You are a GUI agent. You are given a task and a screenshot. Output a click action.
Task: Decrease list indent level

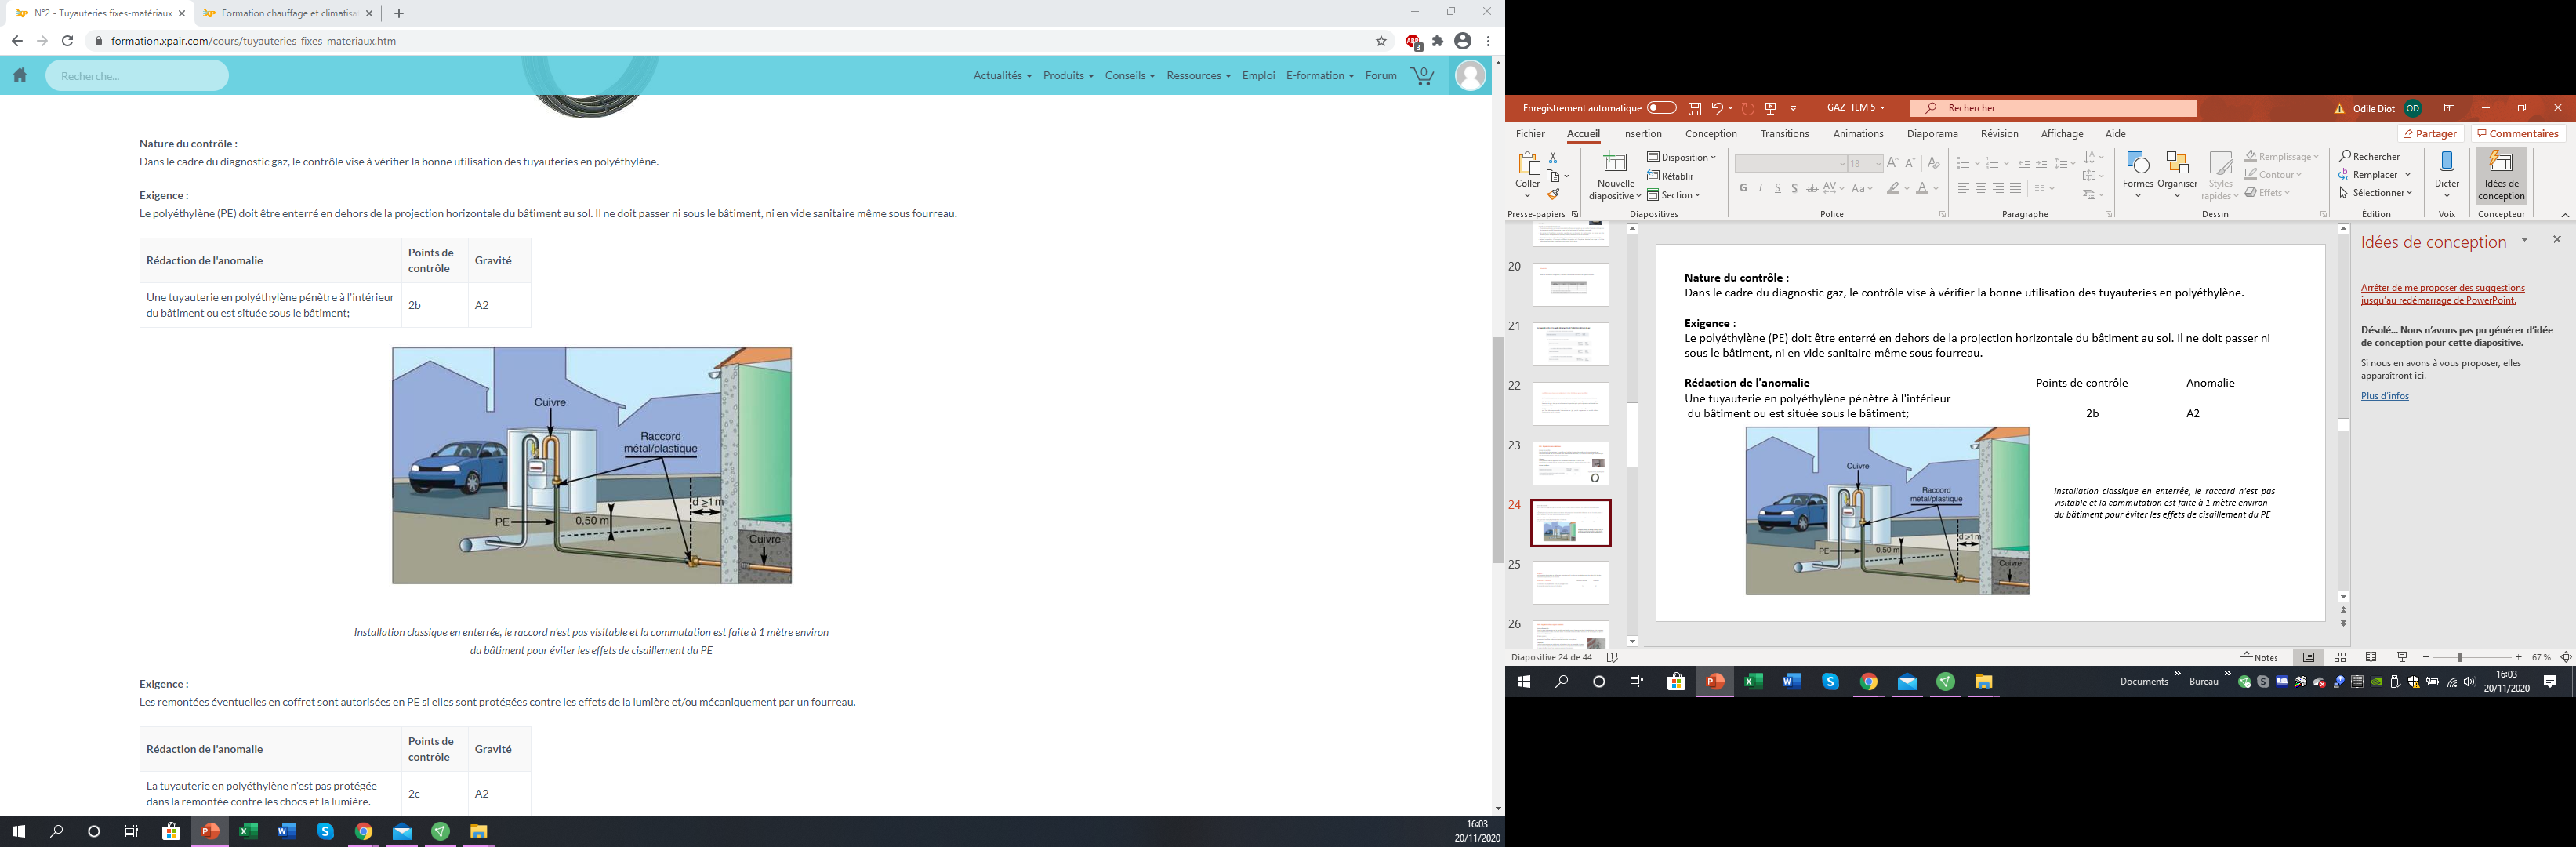tap(2023, 163)
